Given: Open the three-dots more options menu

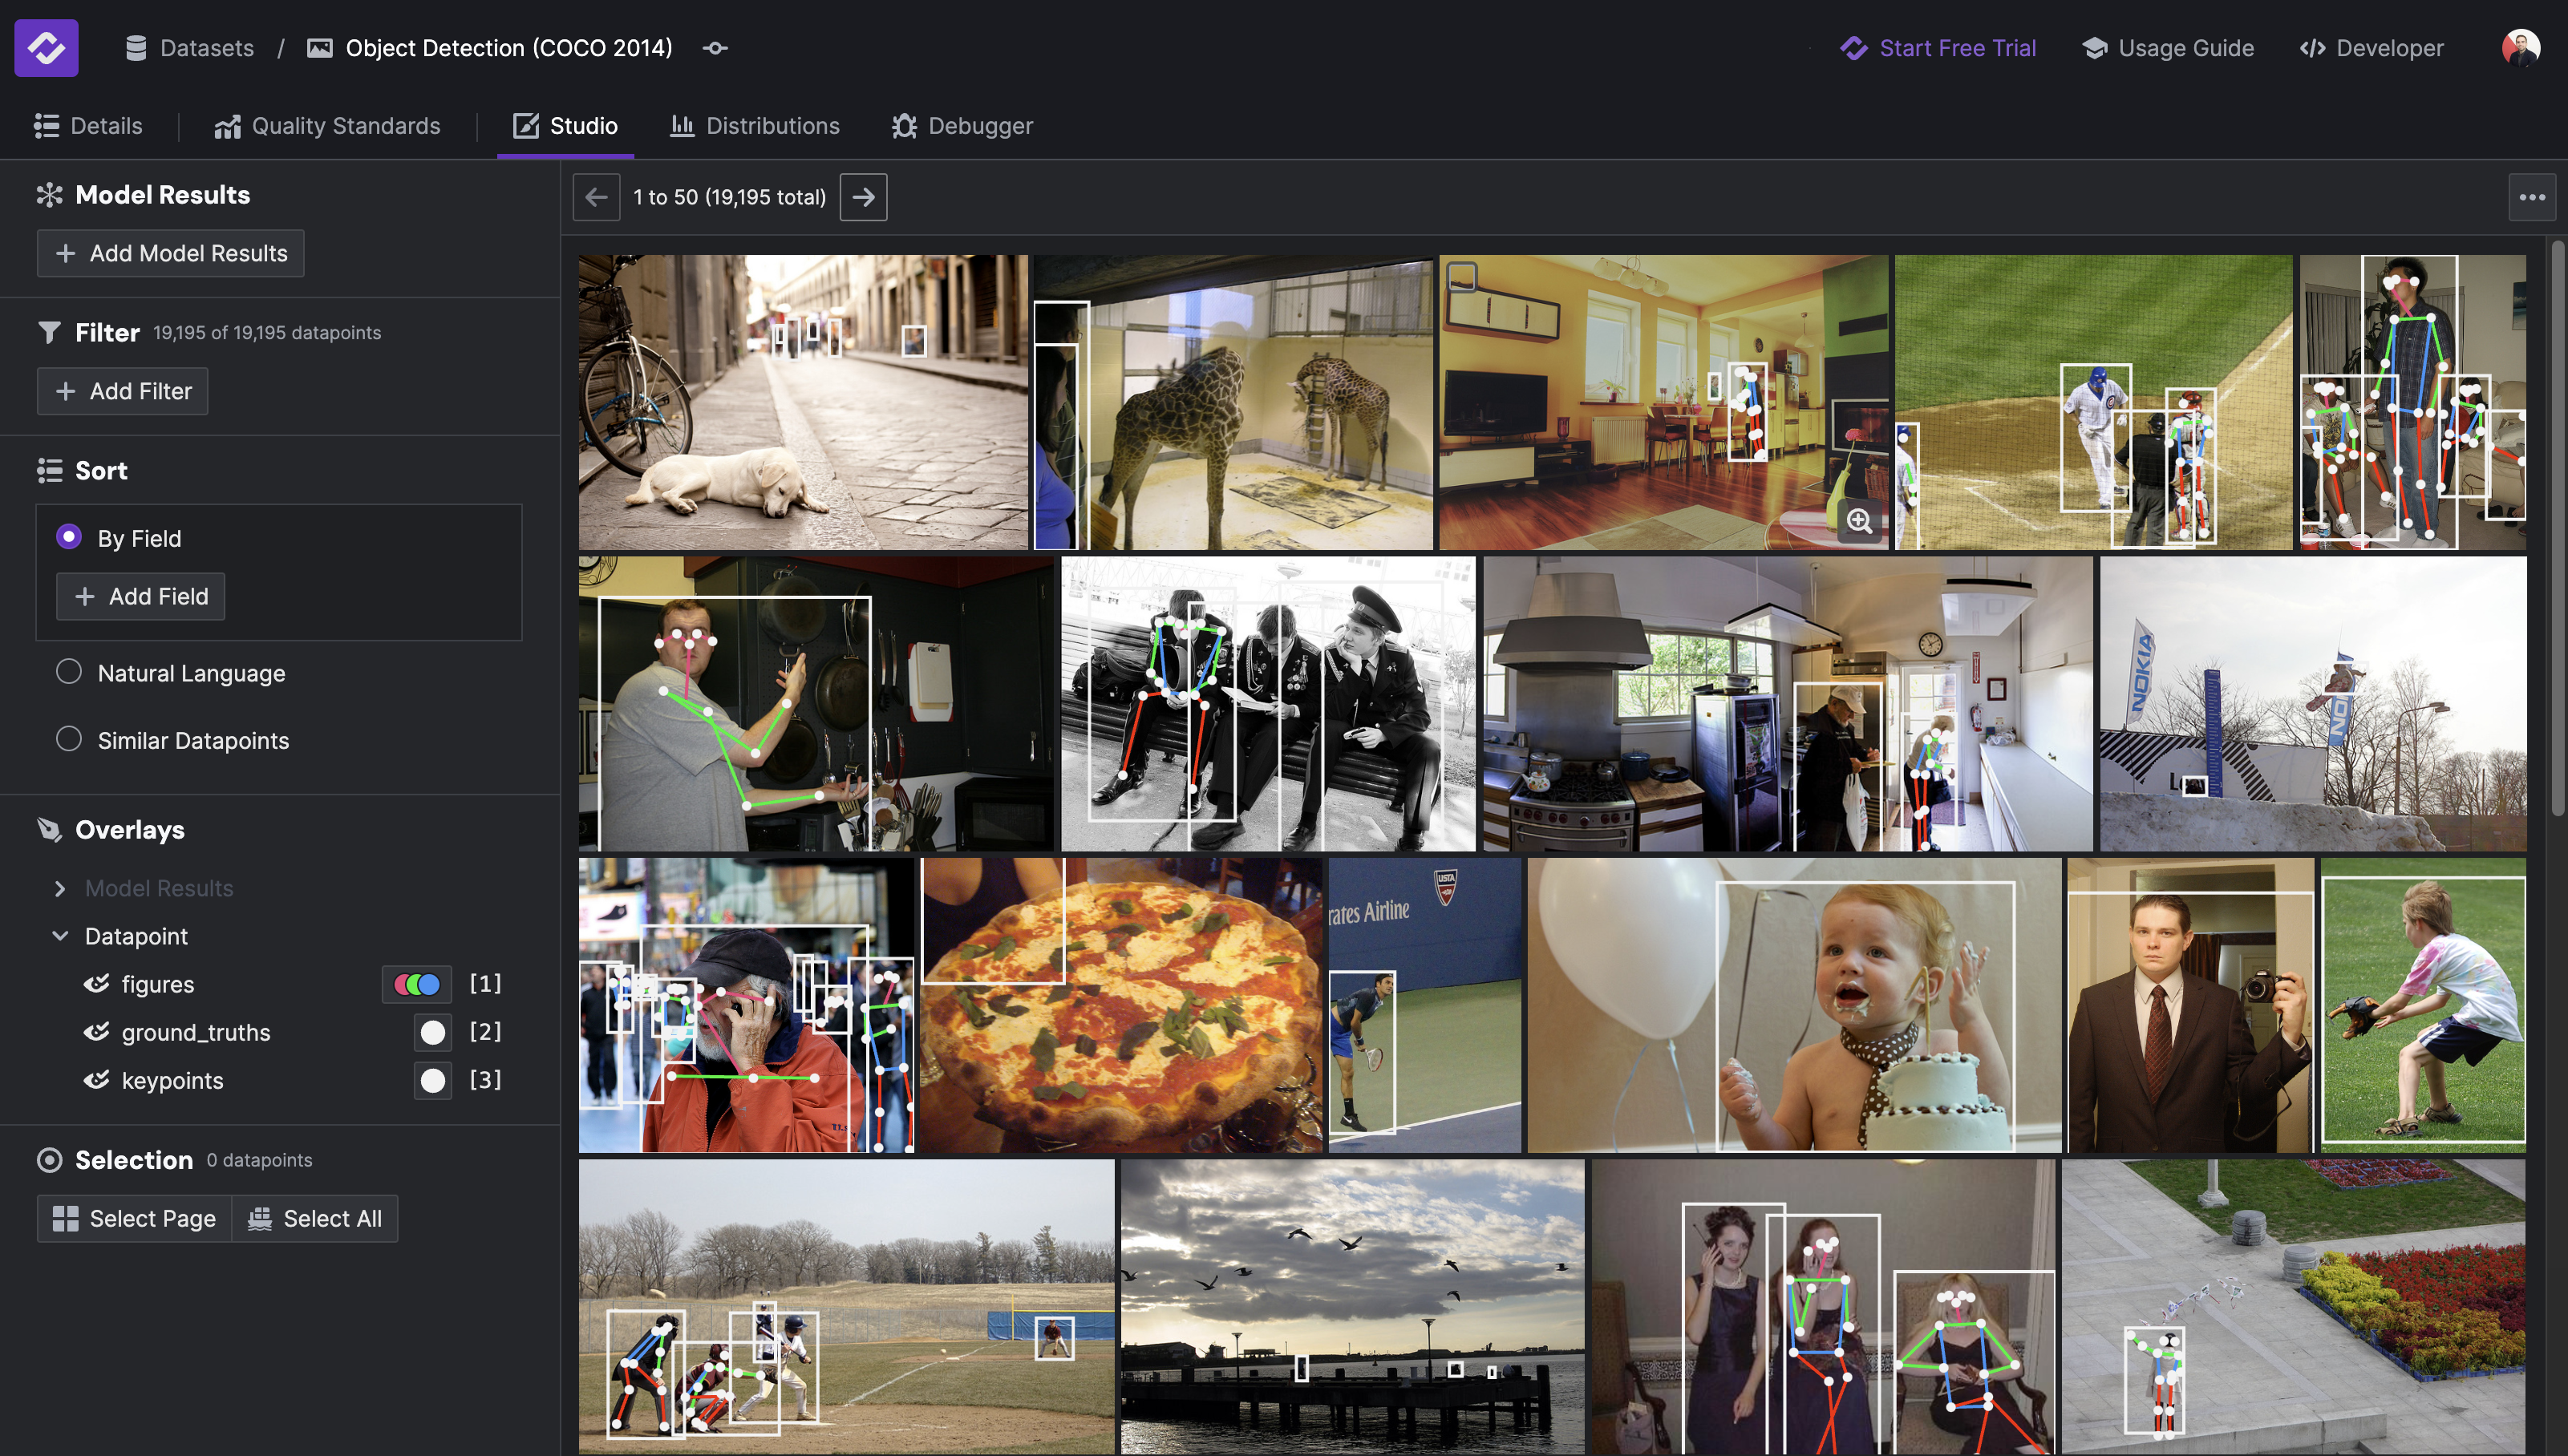Looking at the screenshot, I should tap(2531, 197).
